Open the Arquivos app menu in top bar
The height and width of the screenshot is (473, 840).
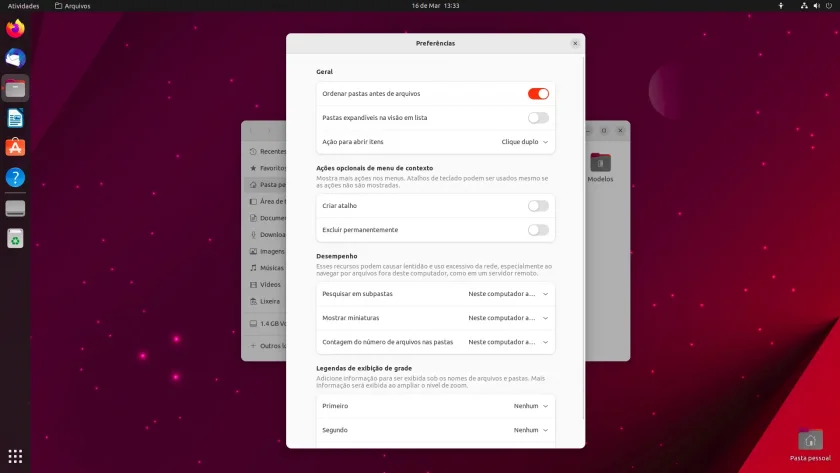(72, 5)
